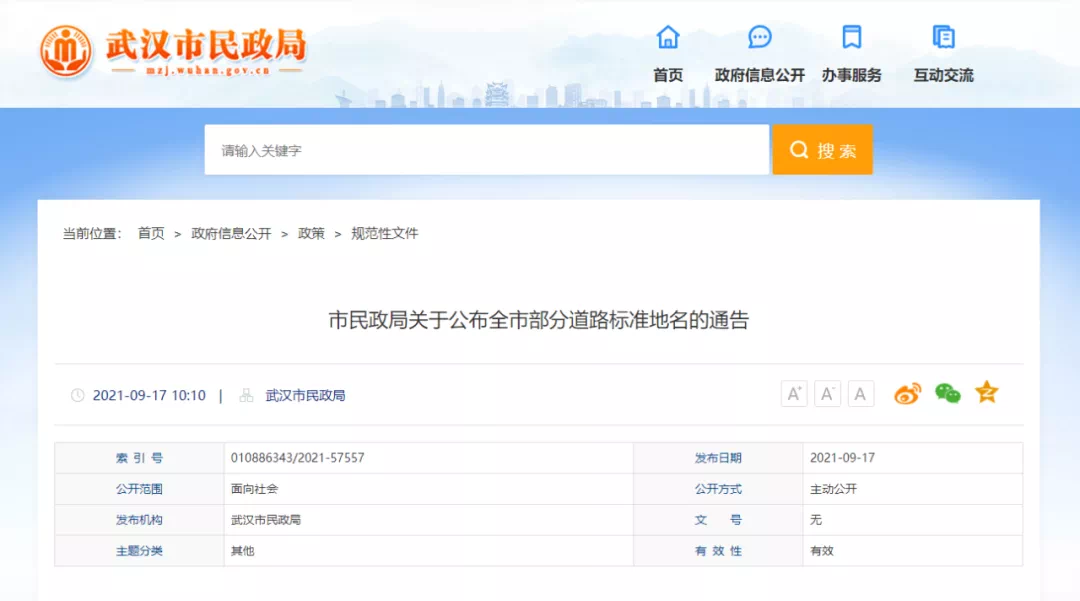This screenshot has height=601, width=1080.
Task: Click 规范性文件 breadcrumb link
Action: click(x=384, y=233)
